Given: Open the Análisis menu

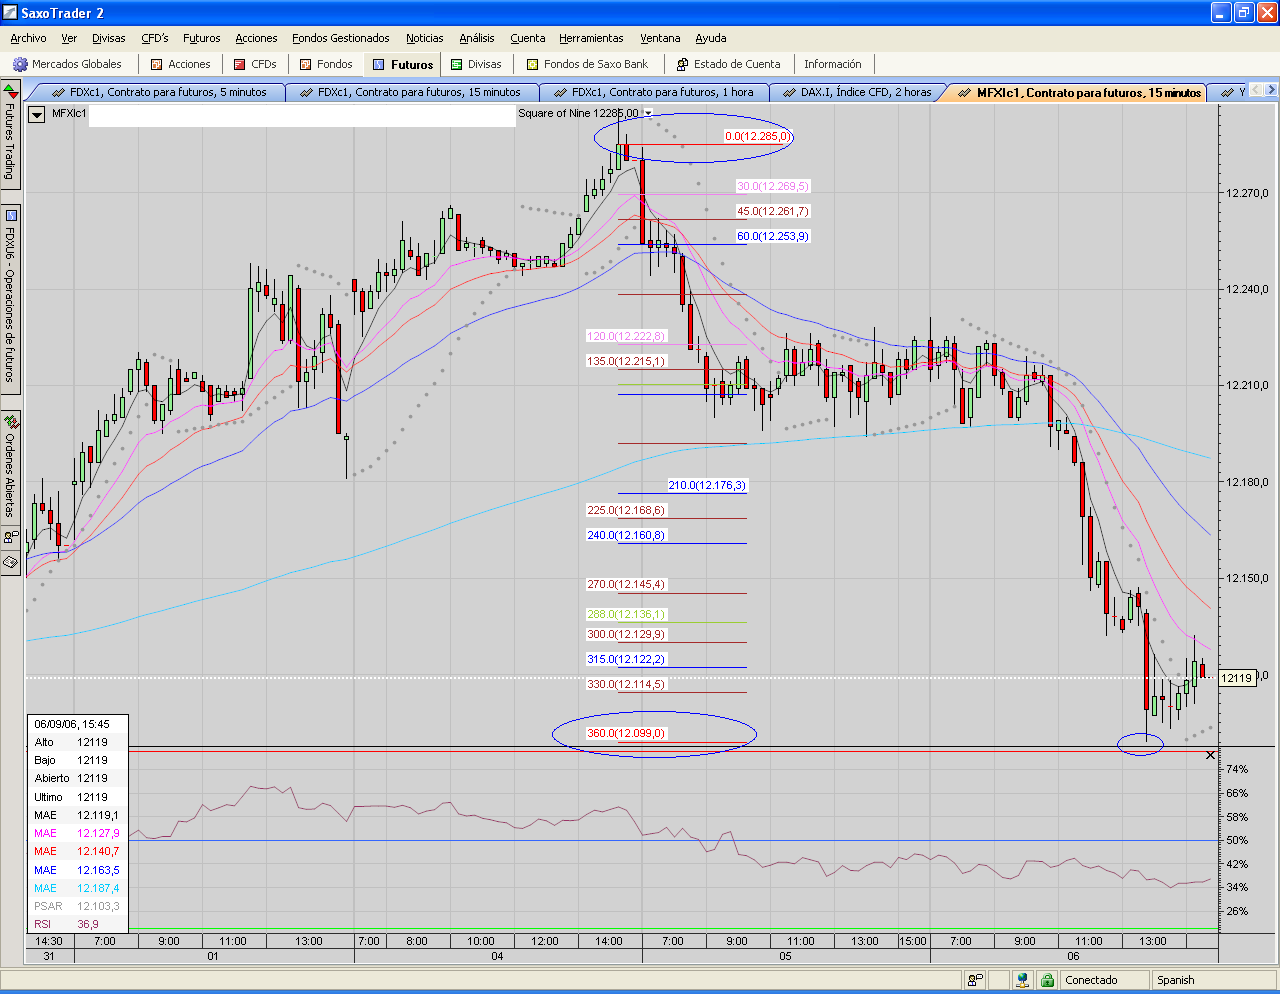Looking at the screenshot, I should 477,38.
